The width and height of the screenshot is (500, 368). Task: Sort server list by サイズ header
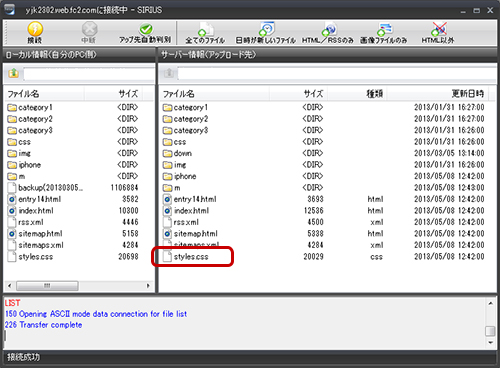(x=298, y=94)
